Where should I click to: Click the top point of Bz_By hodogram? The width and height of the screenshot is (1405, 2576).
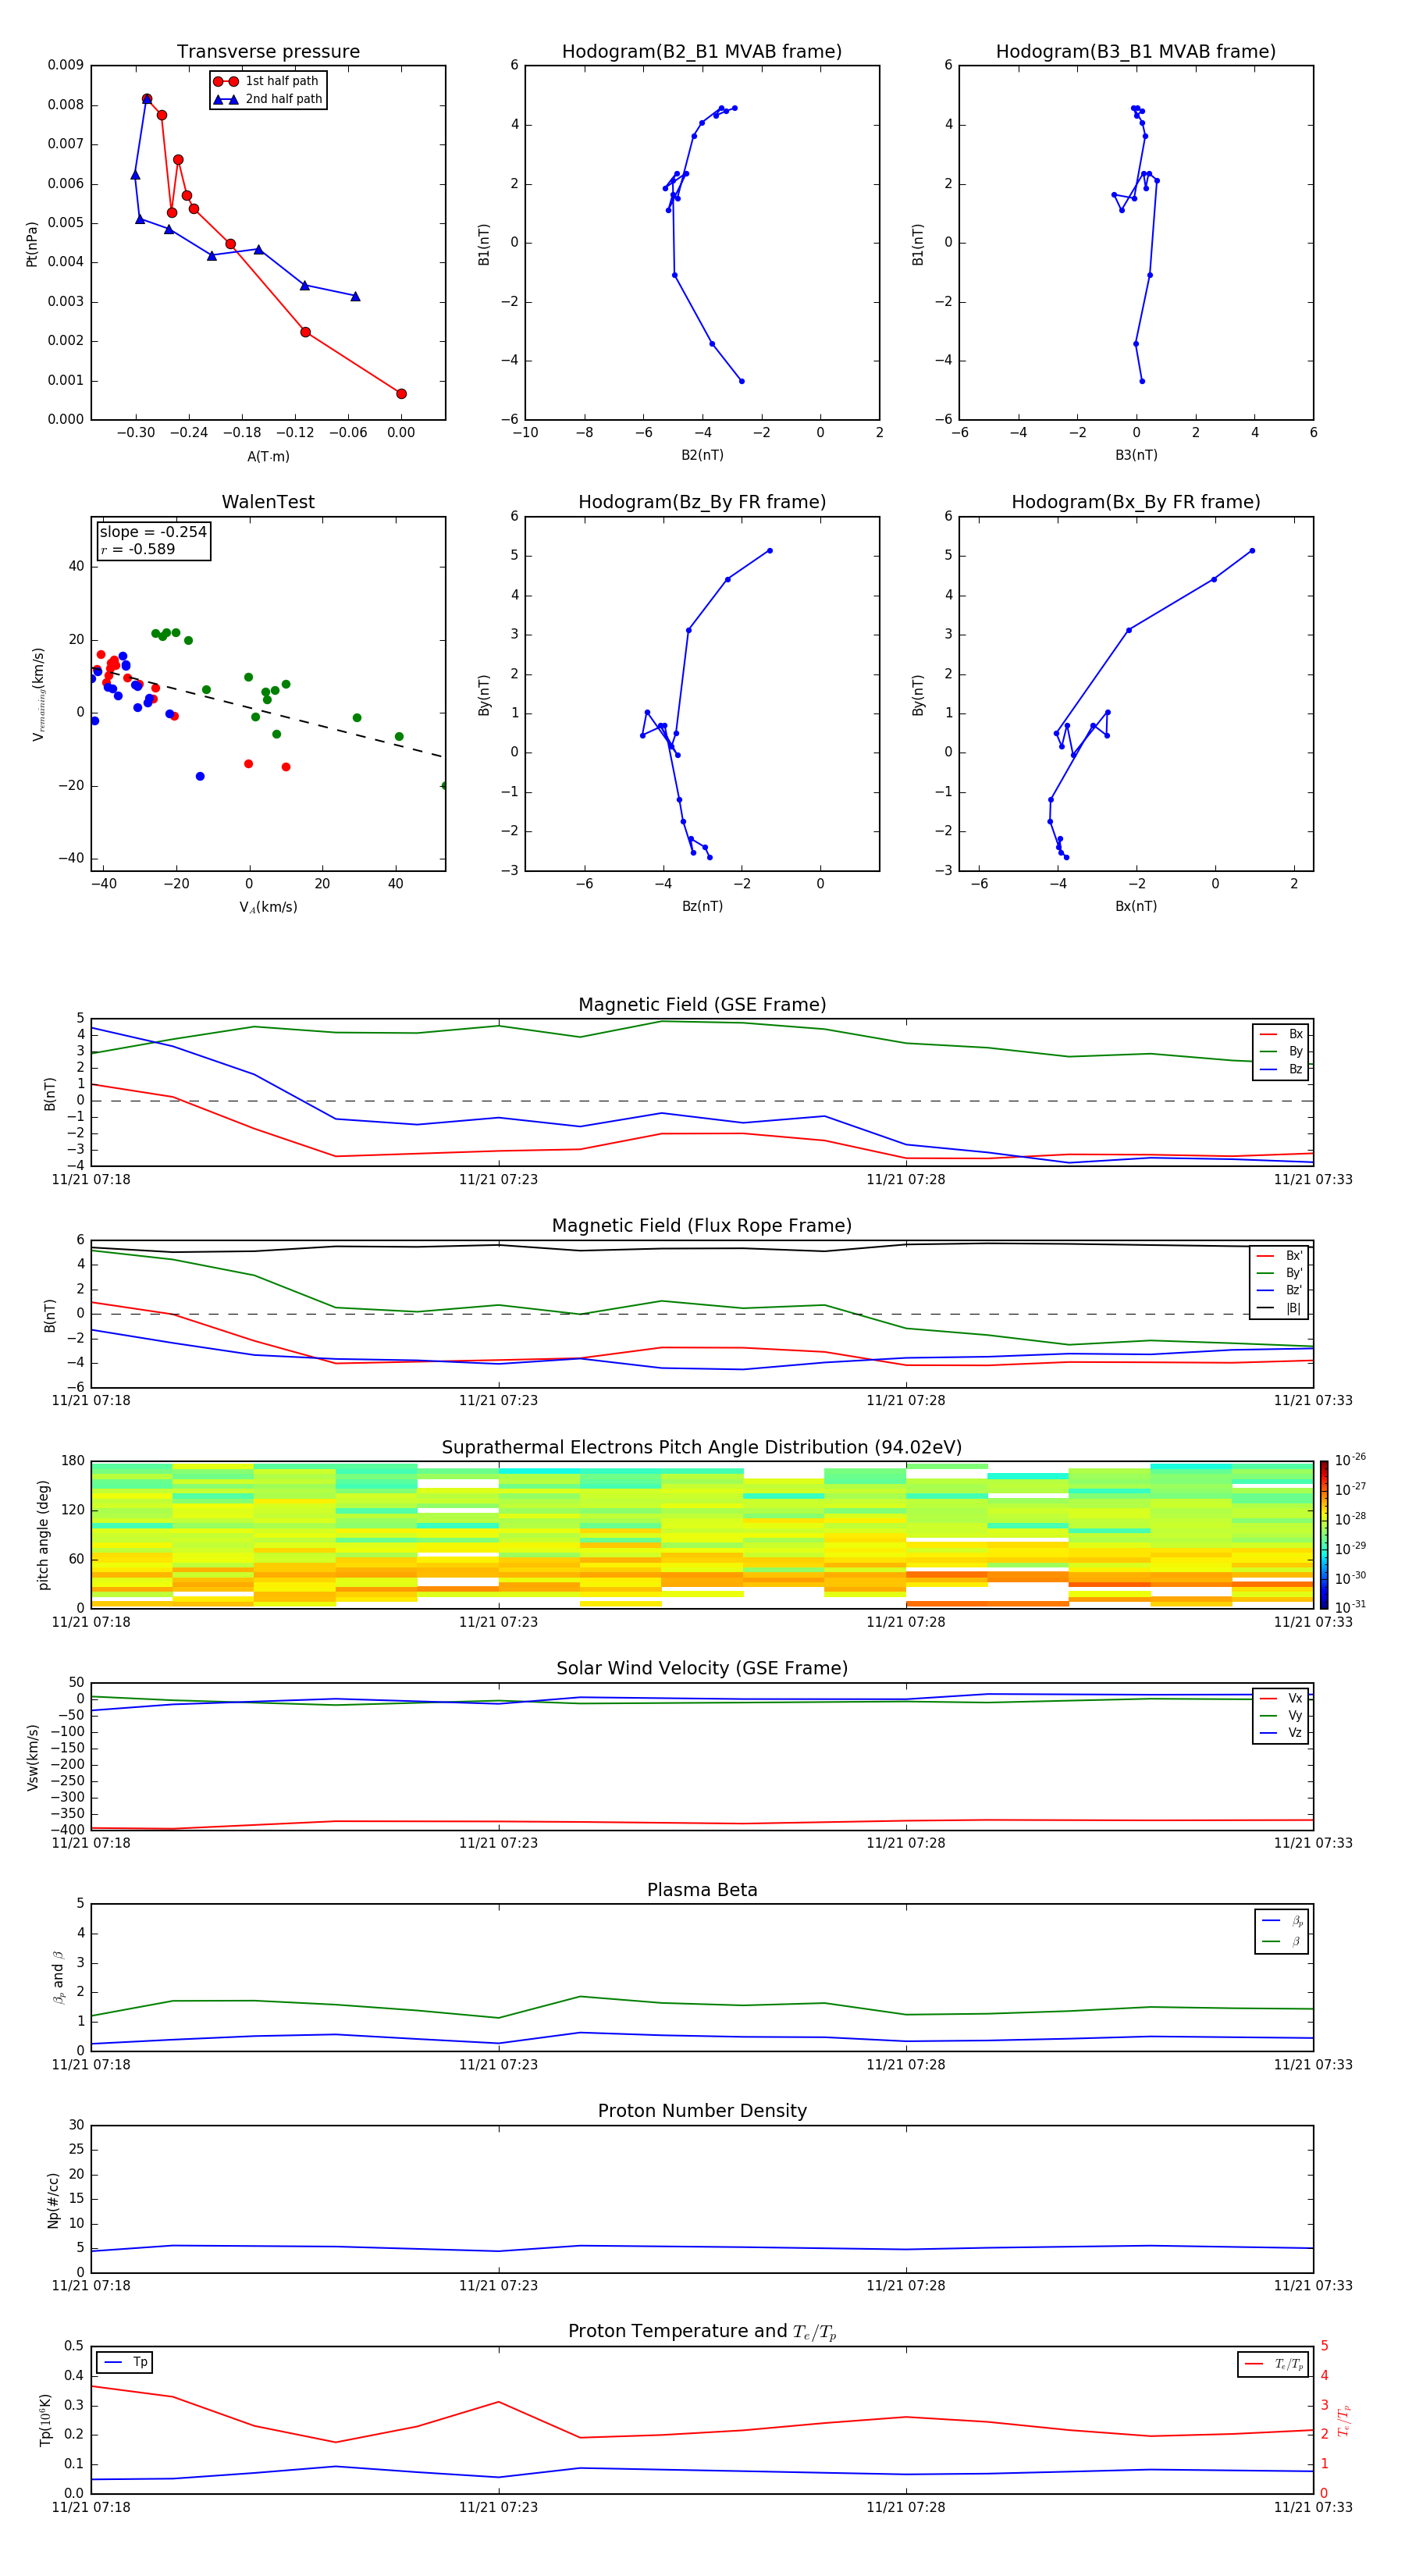[769, 551]
